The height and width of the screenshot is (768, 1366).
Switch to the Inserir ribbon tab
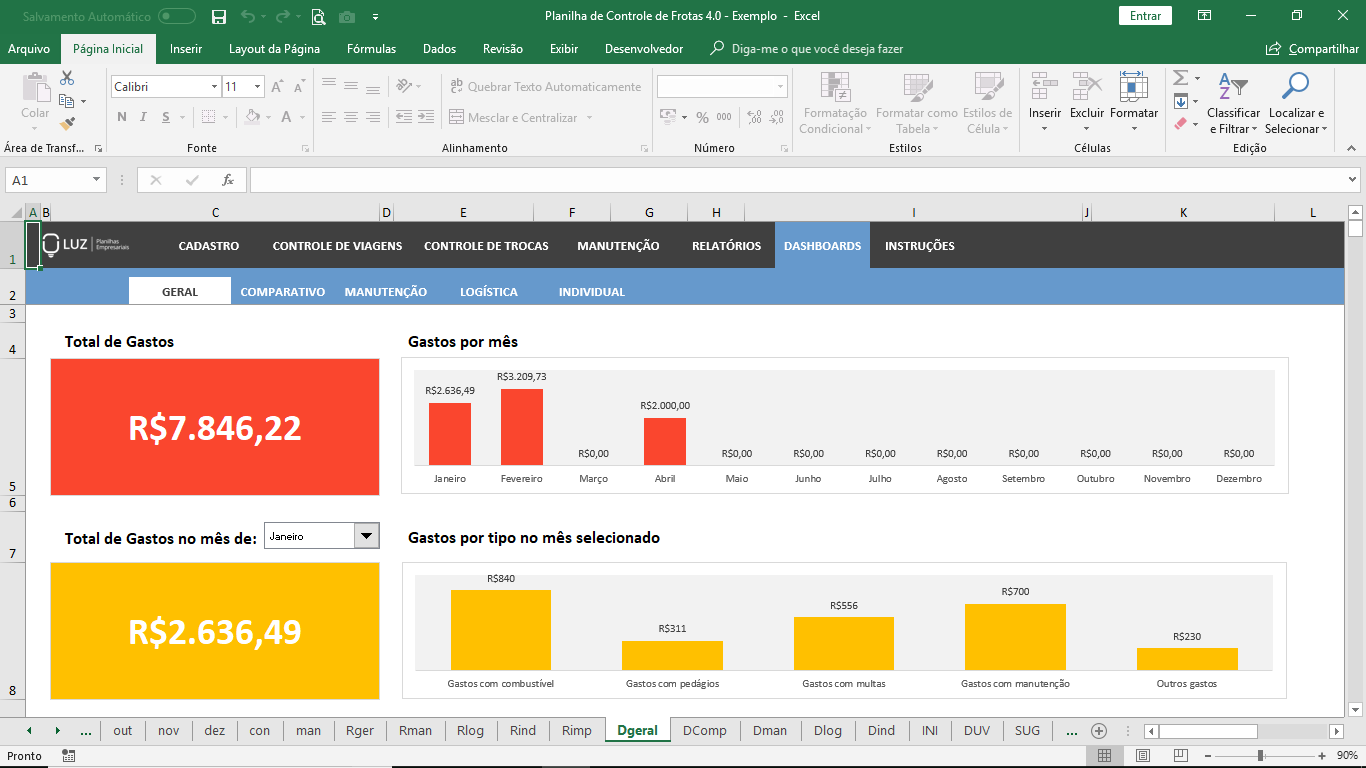click(x=186, y=49)
